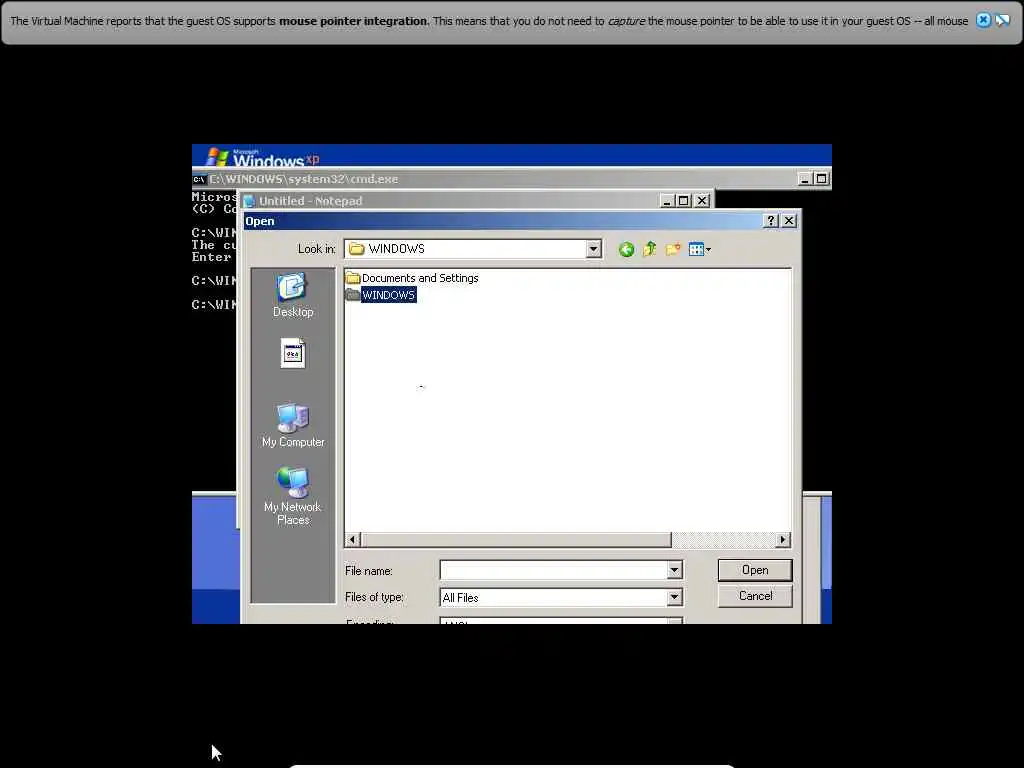
Task: Click the File name text field
Action: pyautogui.click(x=554, y=570)
